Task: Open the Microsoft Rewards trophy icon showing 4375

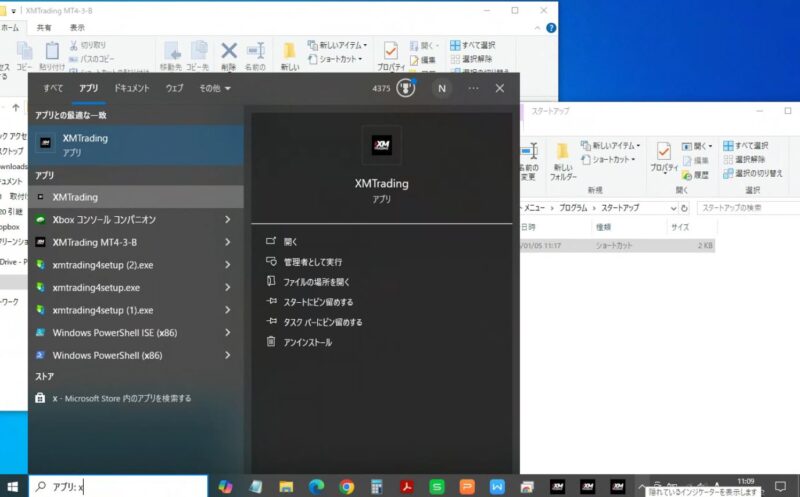Action: pyautogui.click(x=406, y=88)
